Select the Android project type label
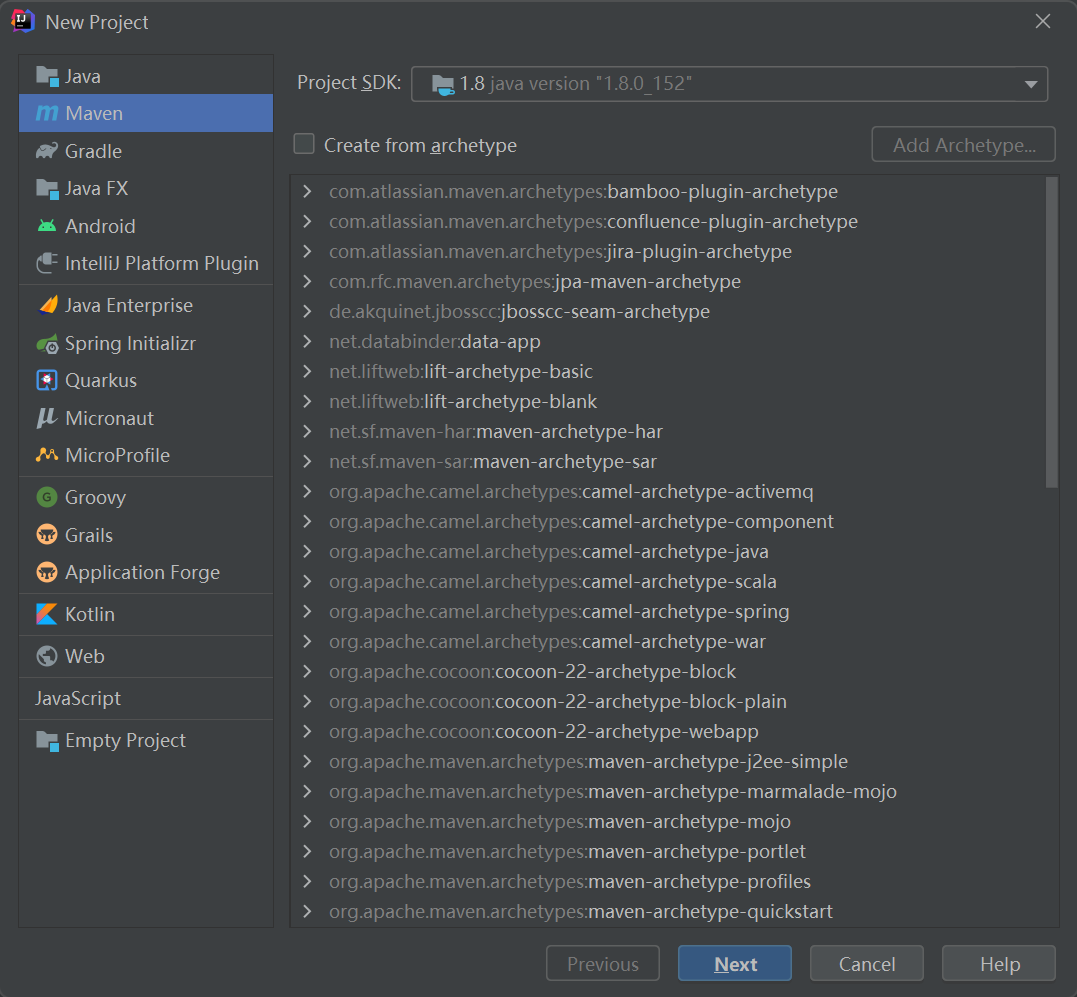This screenshot has height=997, width=1077. click(x=100, y=226)
